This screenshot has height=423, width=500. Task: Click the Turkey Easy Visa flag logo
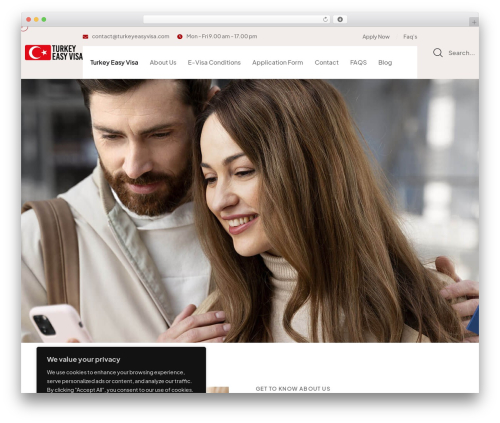(x=54, y=53)
